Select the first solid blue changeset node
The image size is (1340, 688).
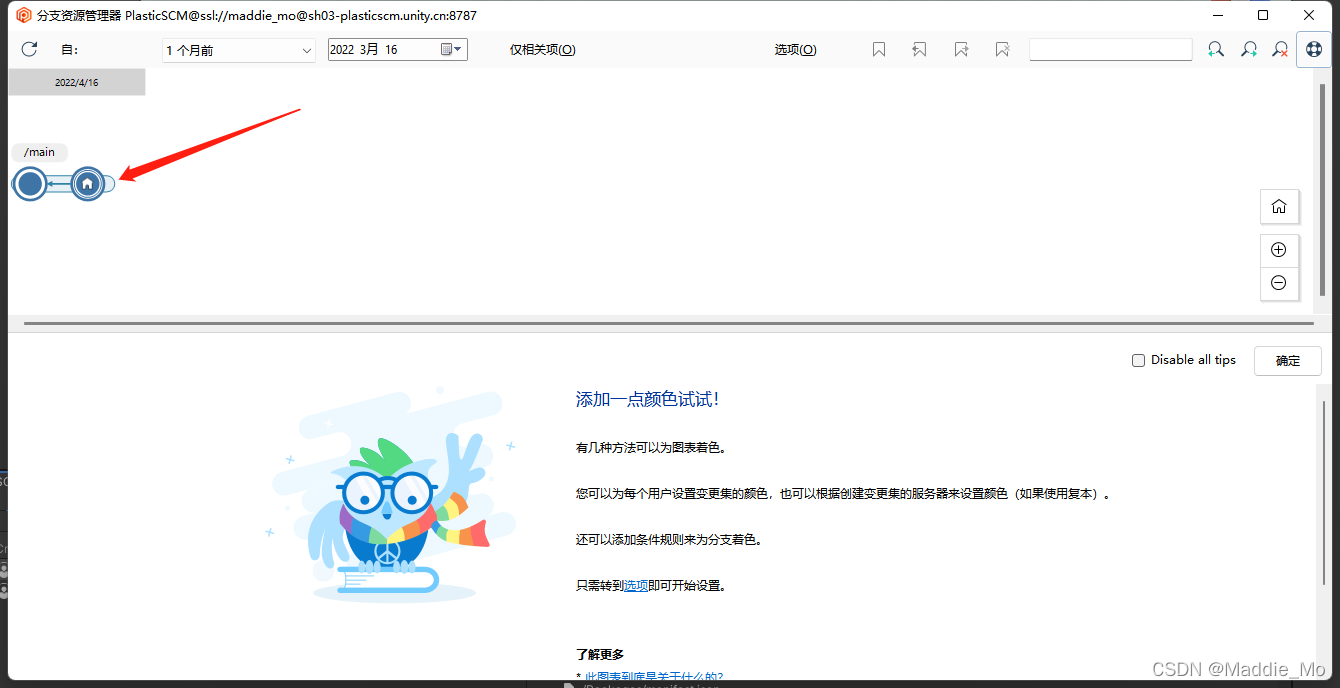pos(31,184)
